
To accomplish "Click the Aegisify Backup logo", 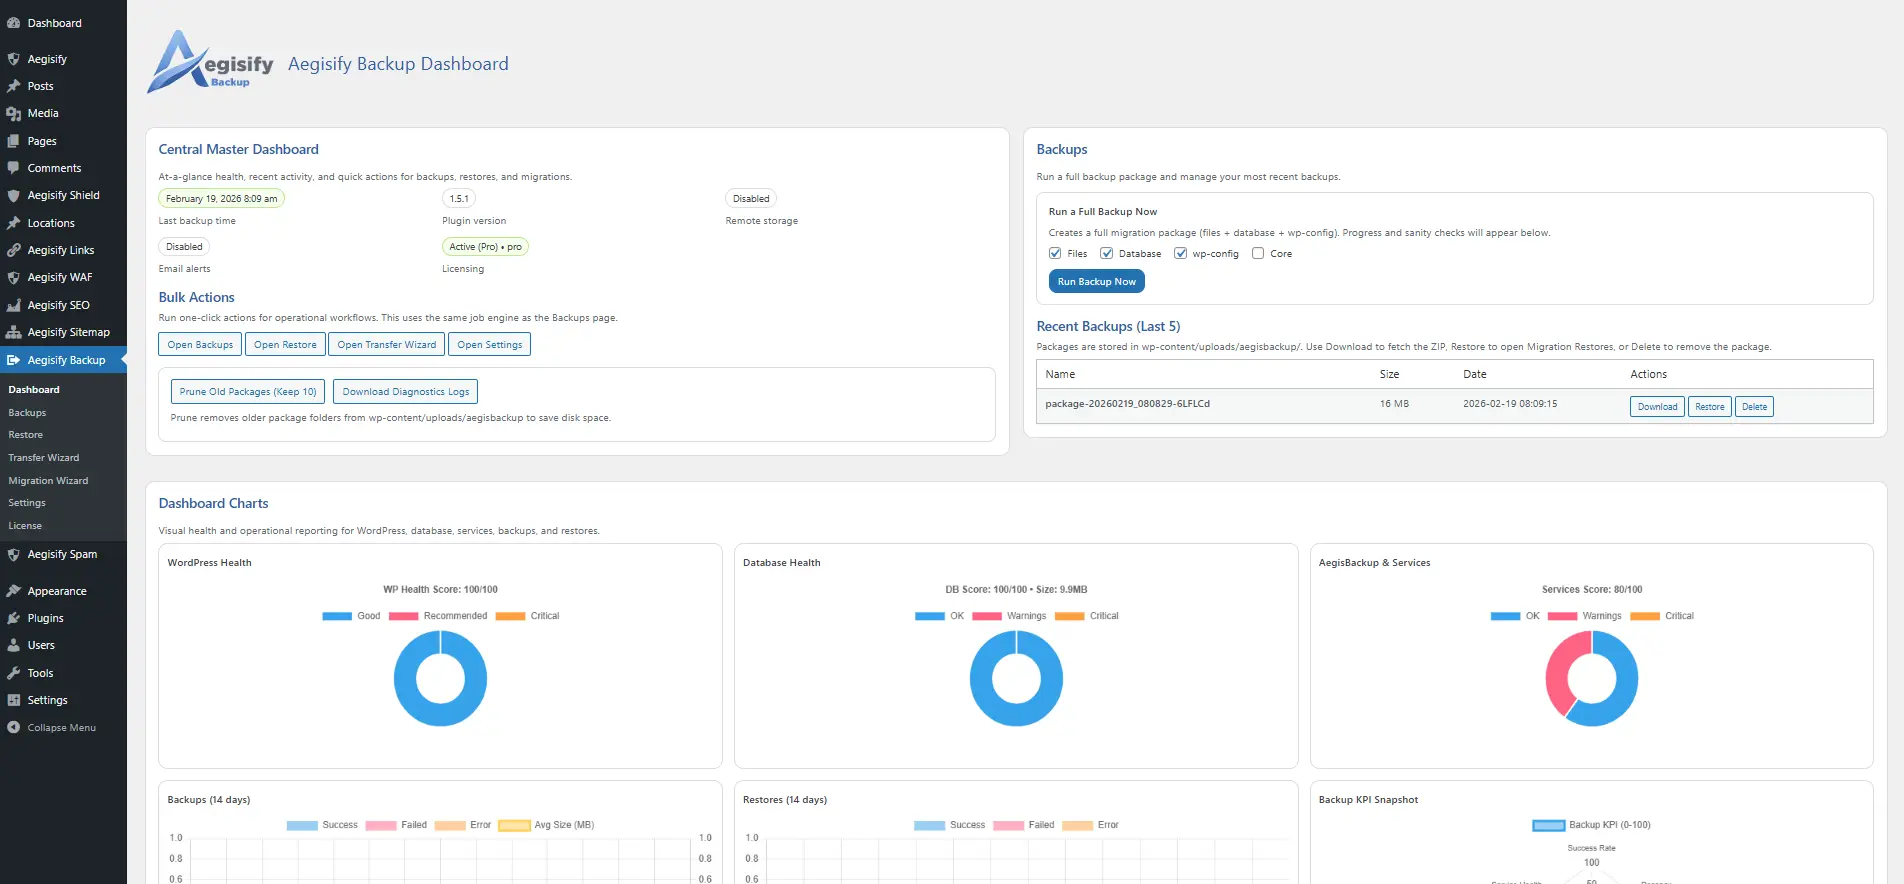I will pyautogui.click(x=210, y=62).
